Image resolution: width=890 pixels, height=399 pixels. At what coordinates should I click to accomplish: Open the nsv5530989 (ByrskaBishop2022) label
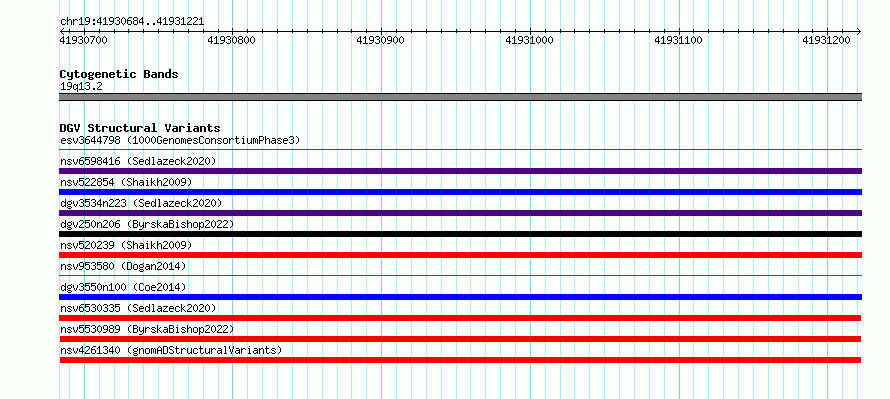click(147, 329)
